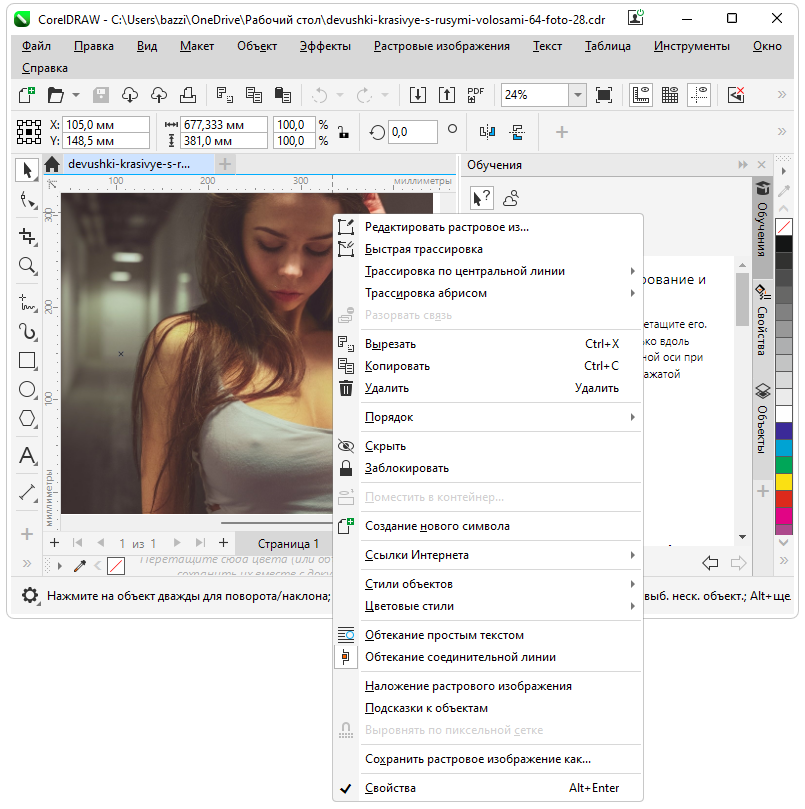Expand Трассировка абрисом submenu
Viewport: 805px width, 809px height.
[488, 293]
